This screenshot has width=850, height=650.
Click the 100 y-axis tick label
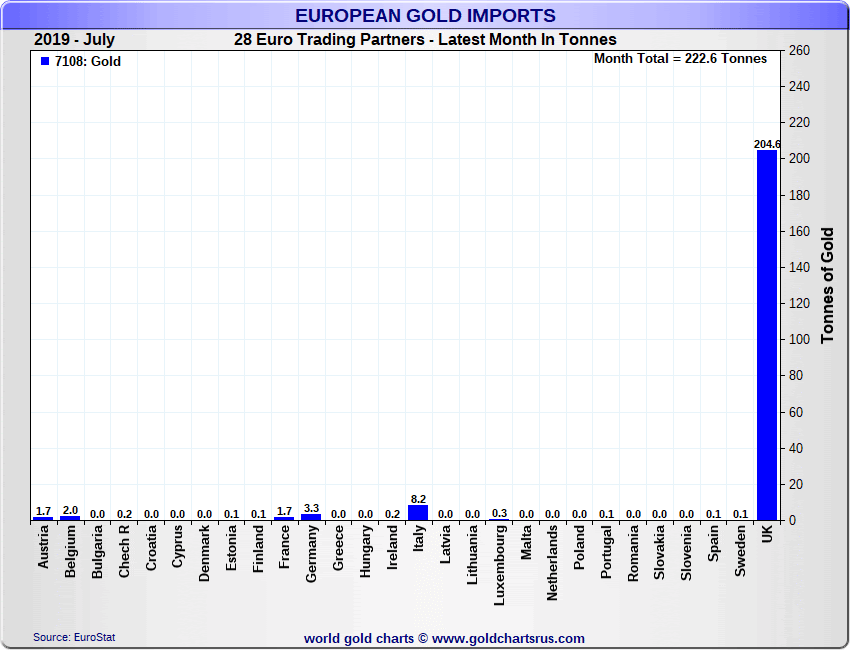(x=799, y=339)
